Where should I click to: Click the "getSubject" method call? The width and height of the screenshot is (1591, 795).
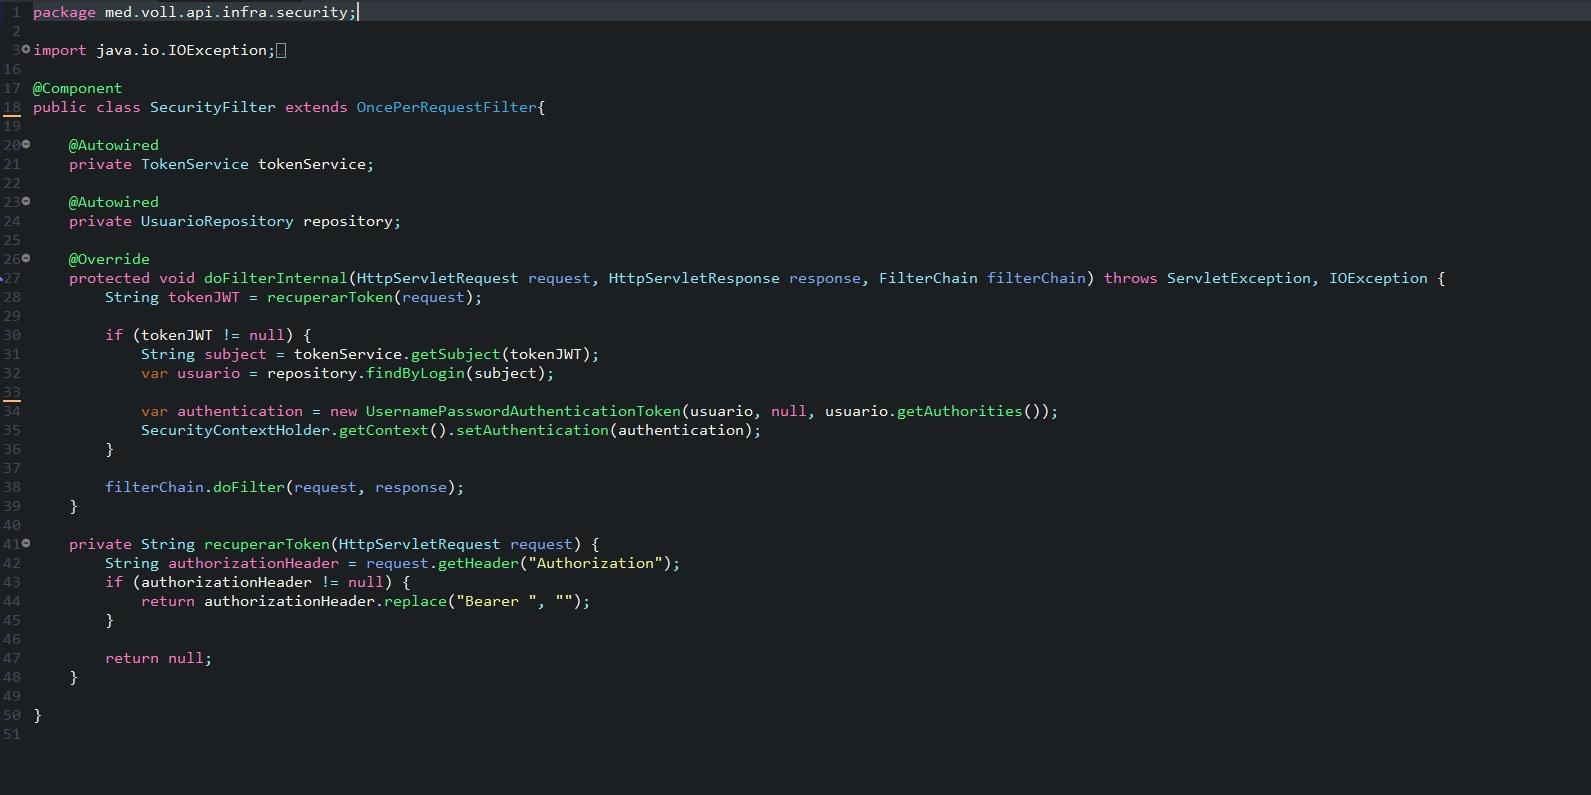(456, 354)
